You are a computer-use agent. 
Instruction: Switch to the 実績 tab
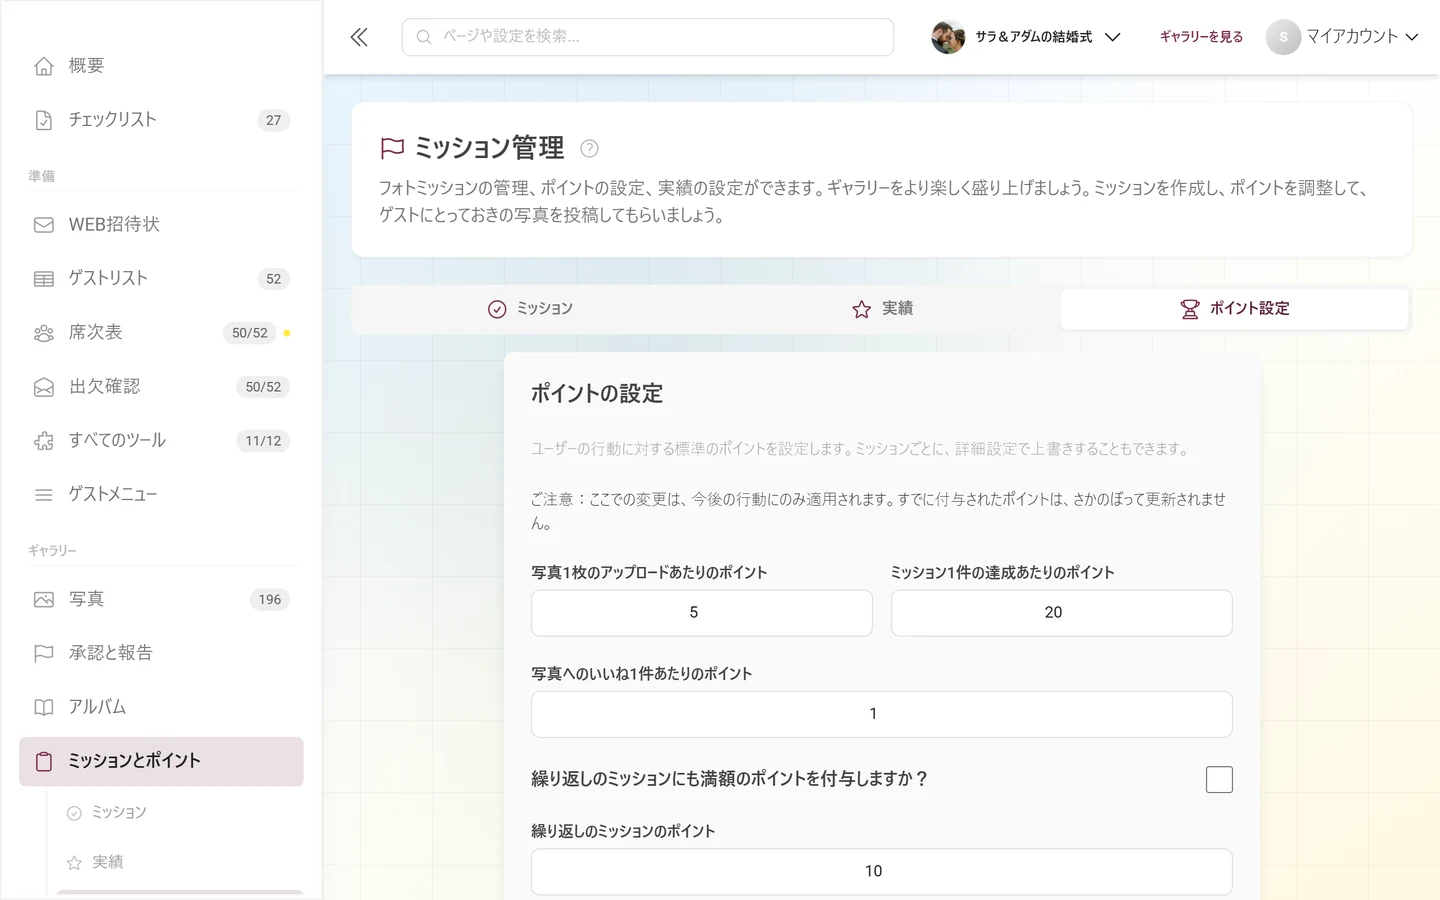[882, 309]
